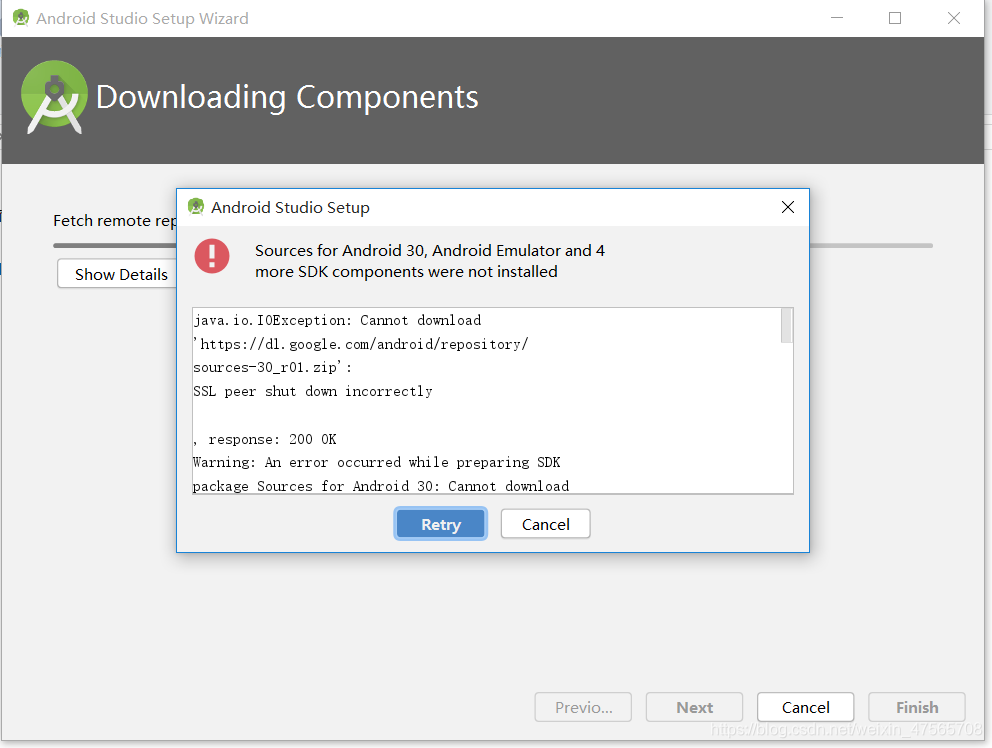Click the error log scrollbar thumb
This screenshot has width=992, height=748.
786,325
